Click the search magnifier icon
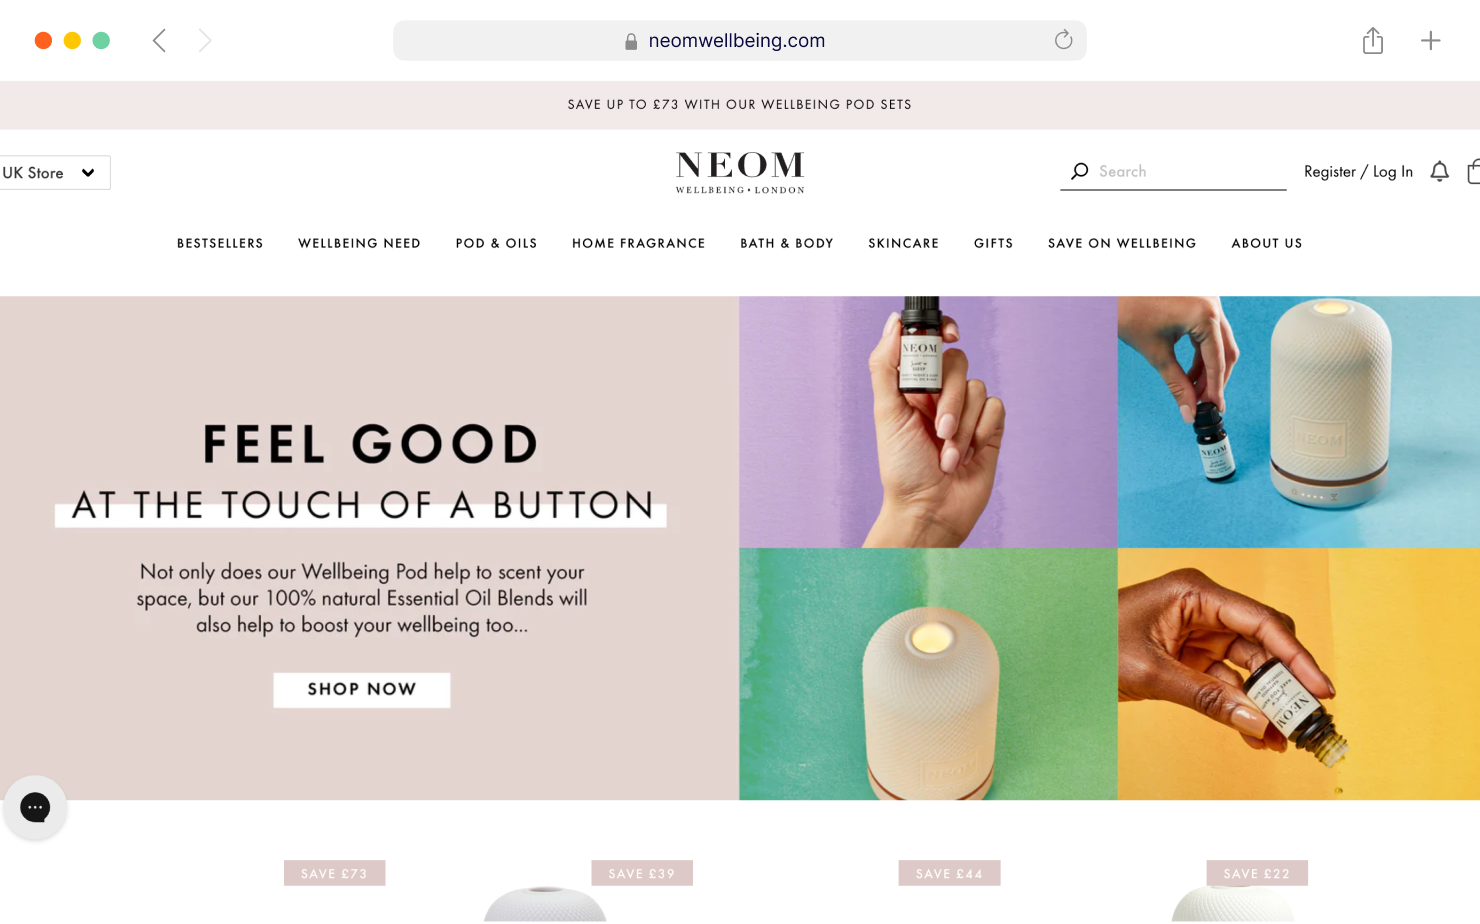This screenshot has width=1480, height=924. click(x=1079, y=172)
